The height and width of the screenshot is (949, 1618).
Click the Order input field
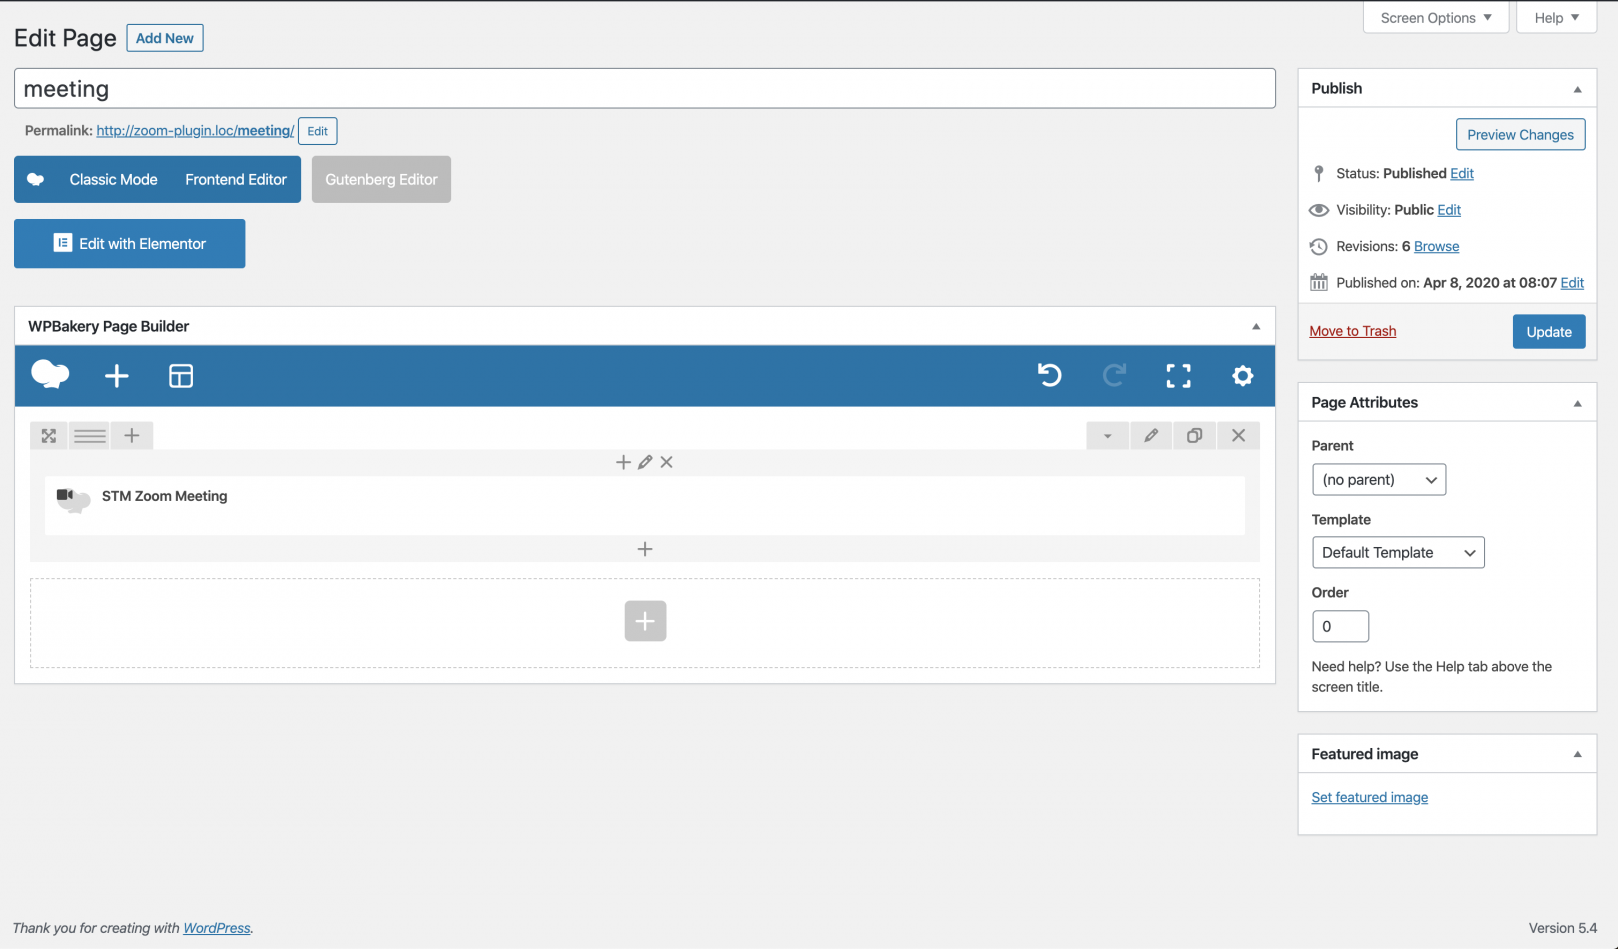(1340, 627)
